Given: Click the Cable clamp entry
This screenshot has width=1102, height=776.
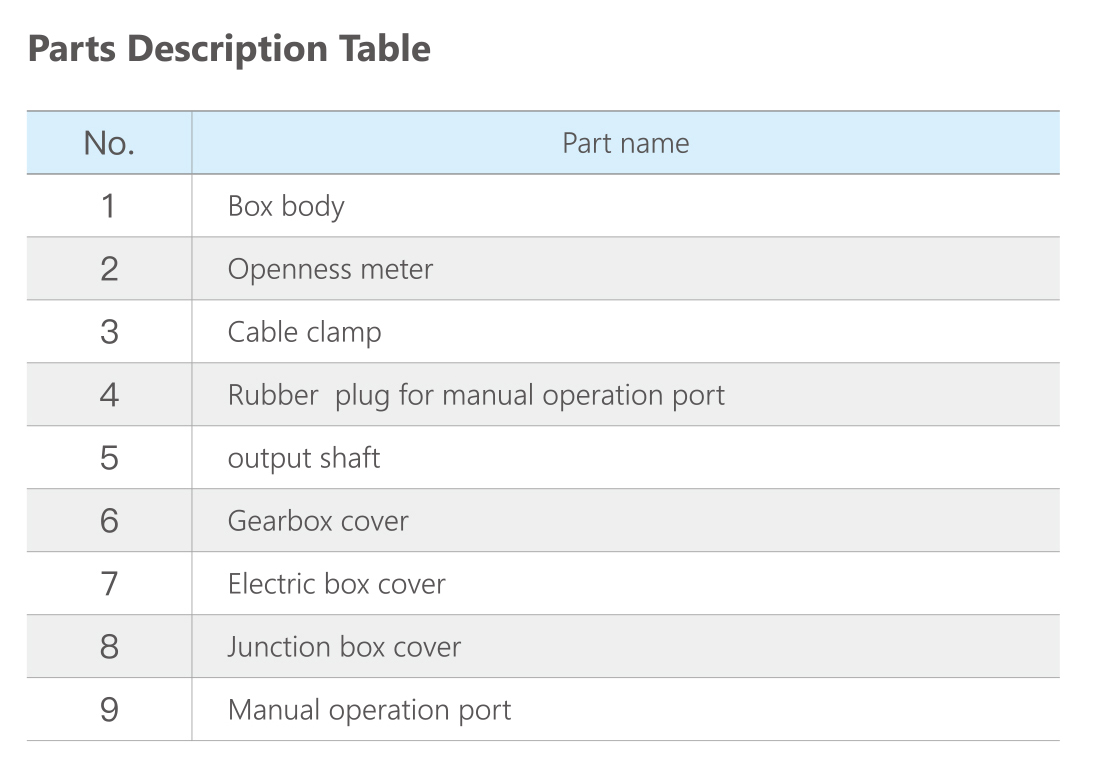Looking at the screenshot, I should pos(304,332).
